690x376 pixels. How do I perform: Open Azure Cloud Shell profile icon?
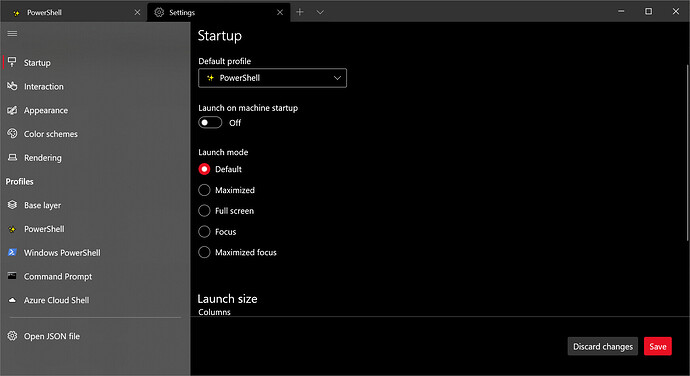click(12, 300)
